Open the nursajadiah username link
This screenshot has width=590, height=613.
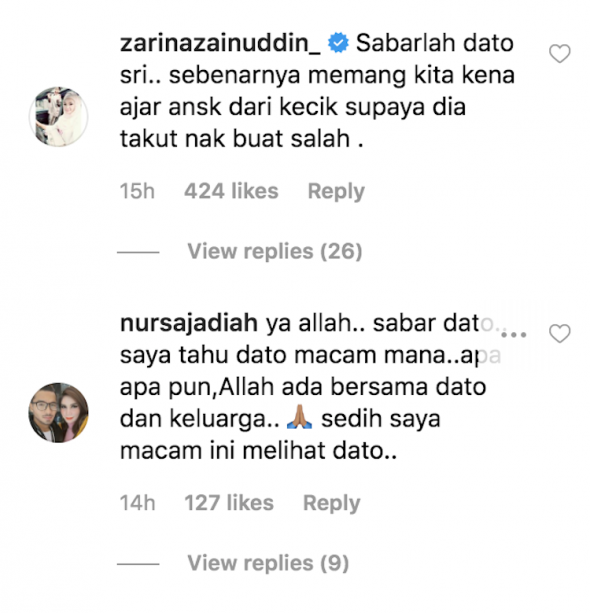click(189, 323)
